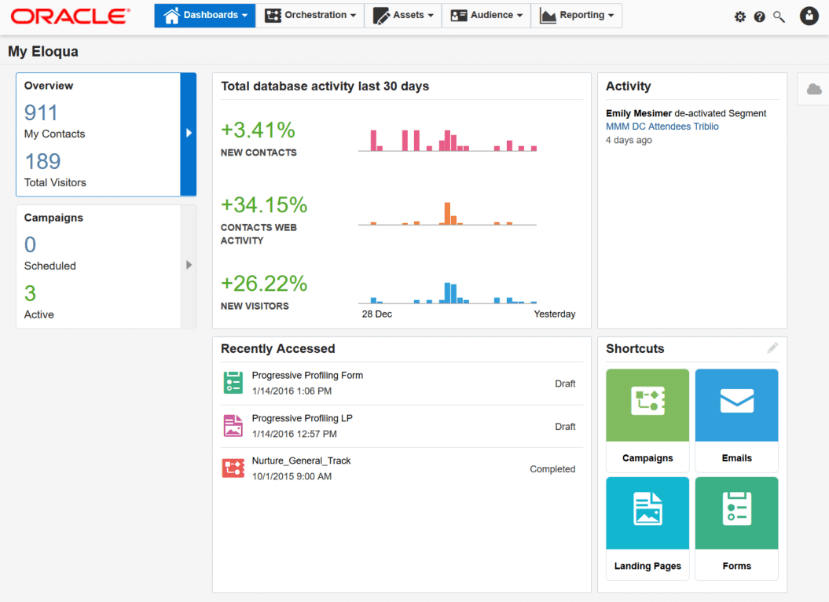Viewport: 829px width, 602px height.
Task: Open the settings gear icon
Action: tap(740, 17)
